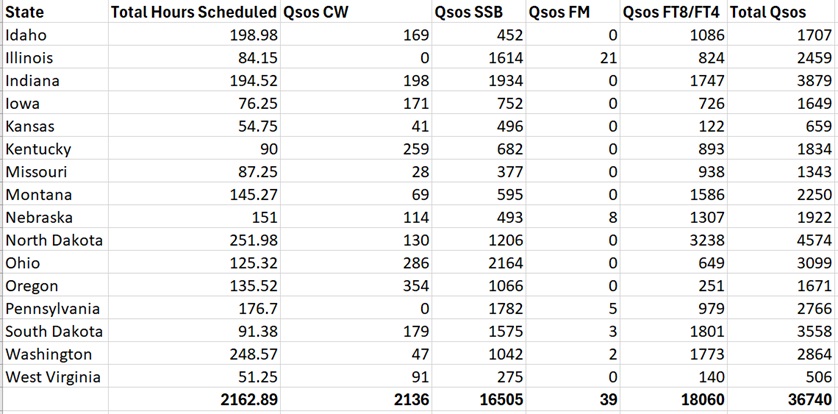Select the Idaho state cell

point(26,36)
